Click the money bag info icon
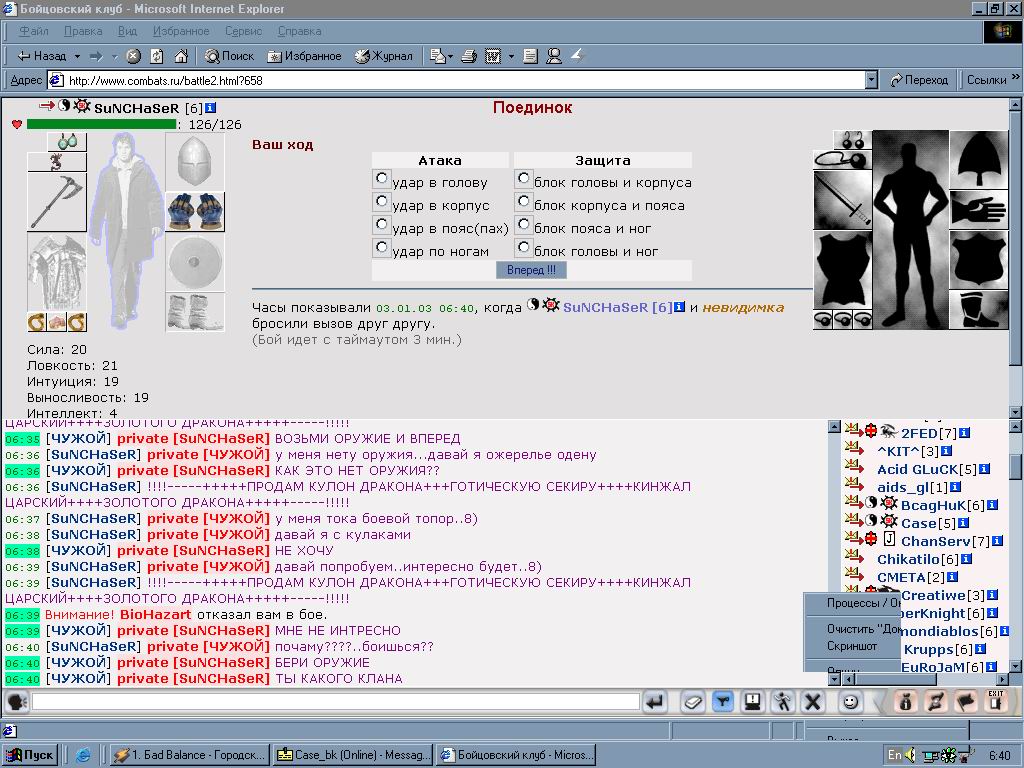The image size is (1024, 768). (905, 702)
